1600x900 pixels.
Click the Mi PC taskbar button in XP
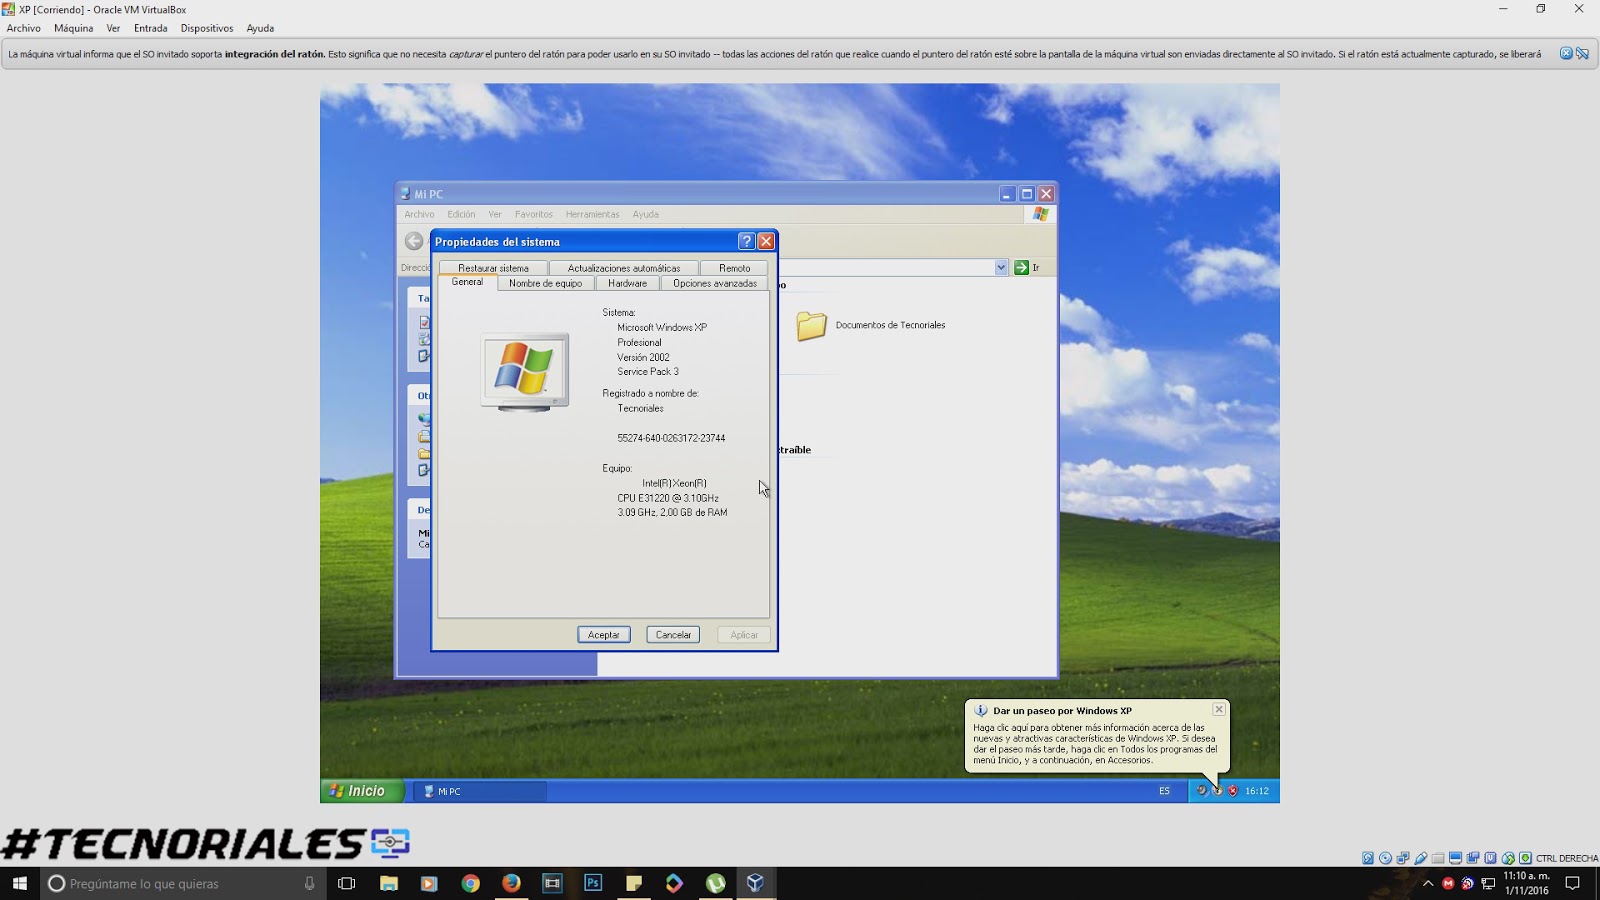pyautogui.click(x=480, y=791)
